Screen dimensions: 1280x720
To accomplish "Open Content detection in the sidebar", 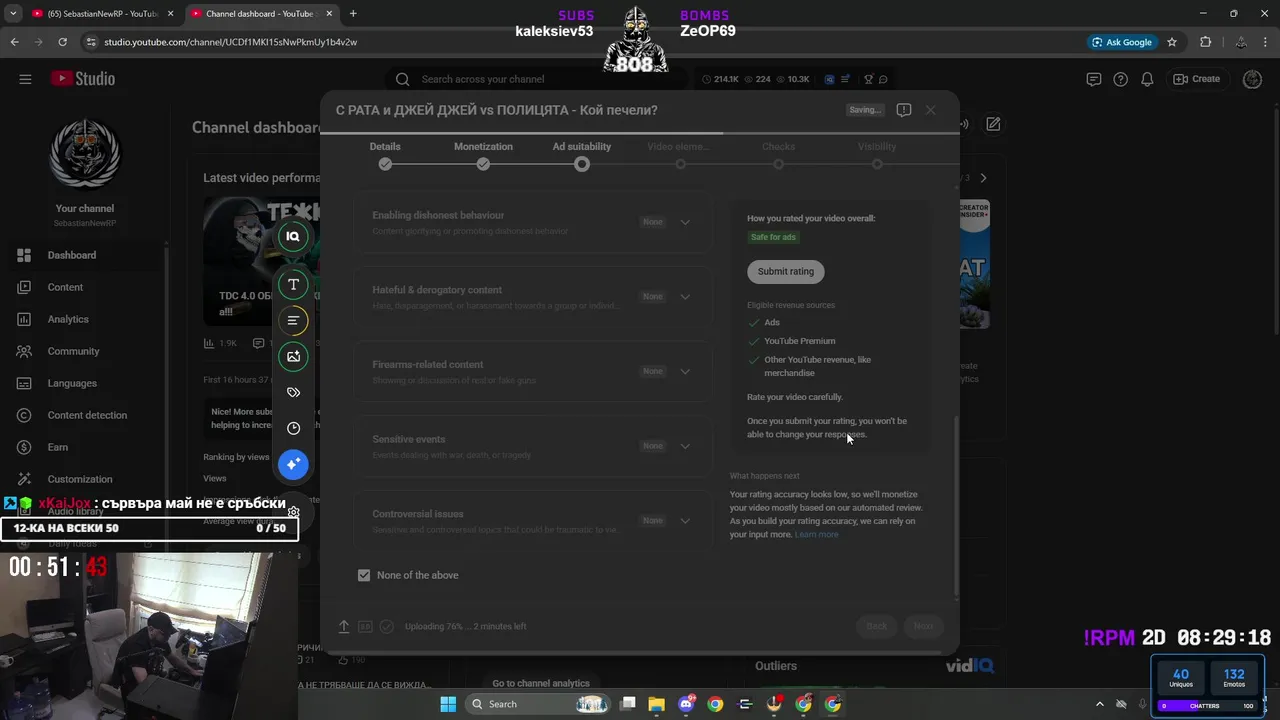I will click(84, 415).
